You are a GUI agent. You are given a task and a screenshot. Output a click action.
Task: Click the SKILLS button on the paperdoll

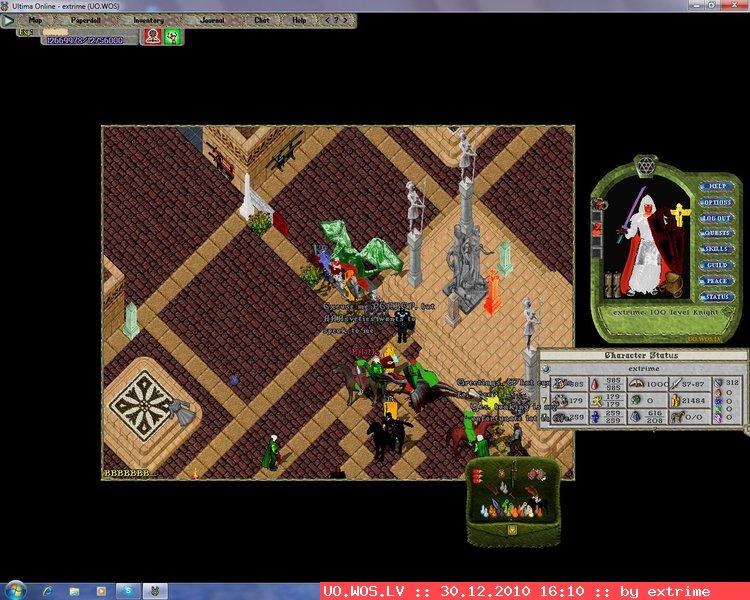(x=717, y=249)
